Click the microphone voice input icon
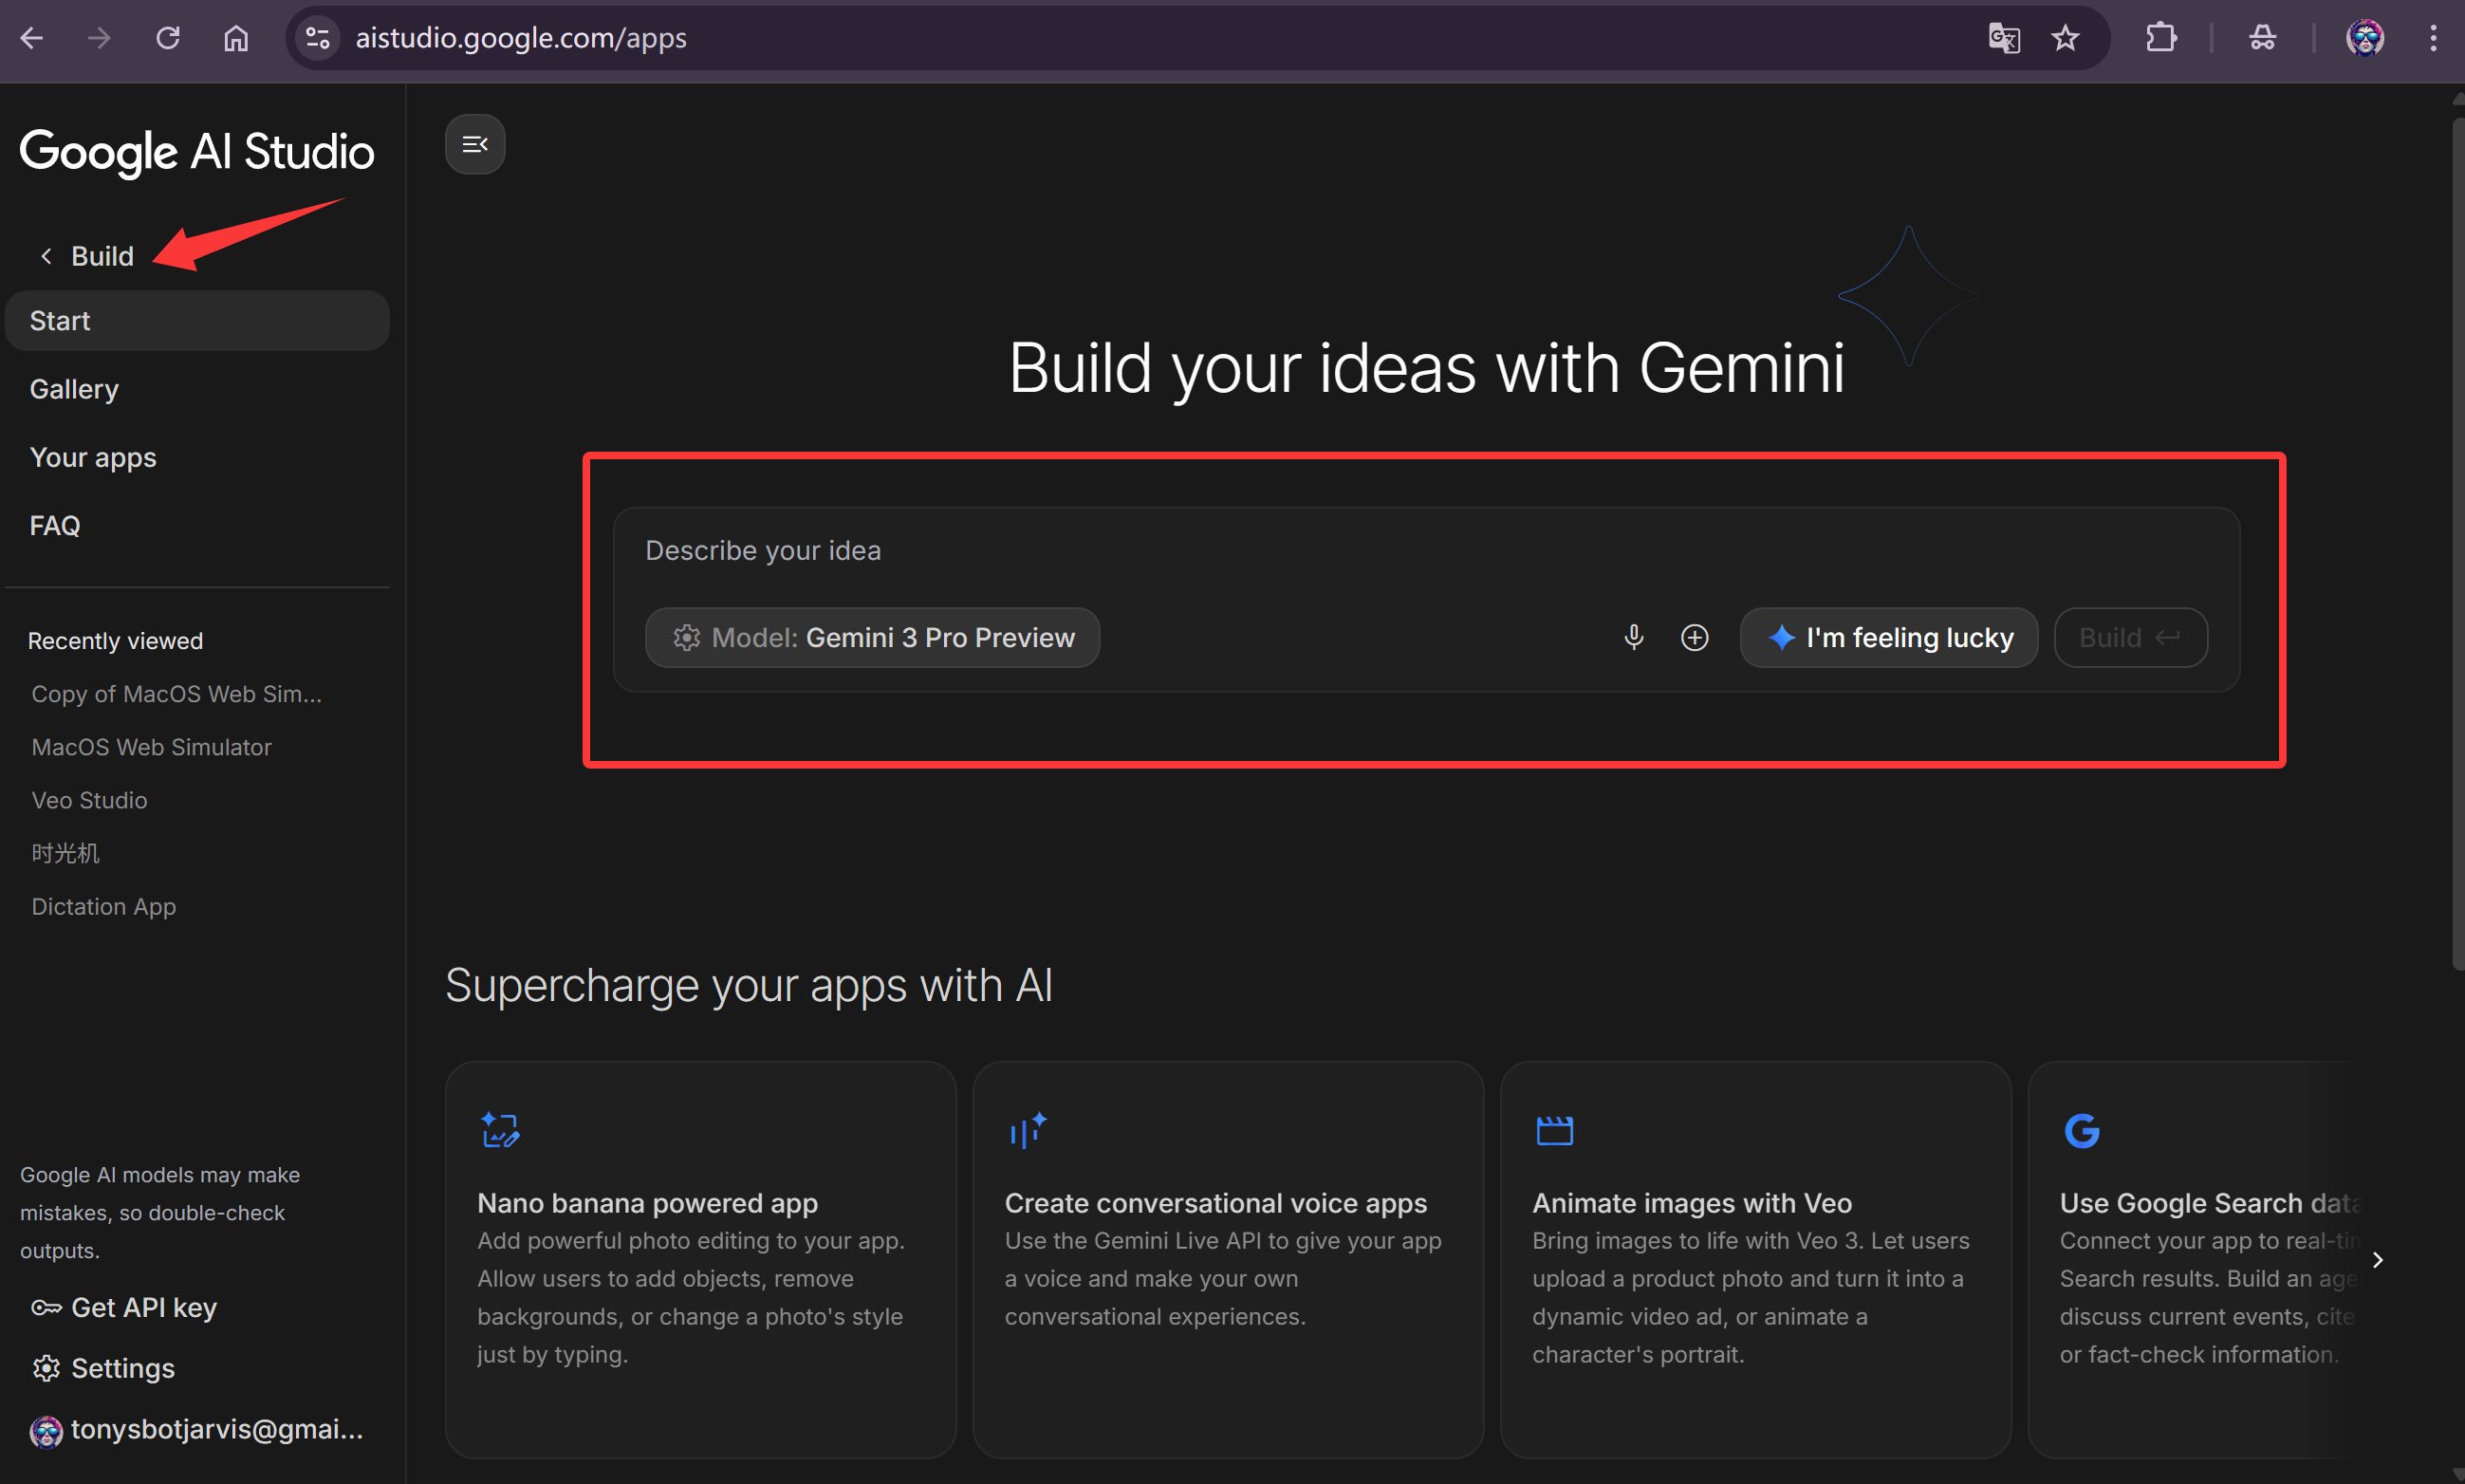 [1633, 638]
